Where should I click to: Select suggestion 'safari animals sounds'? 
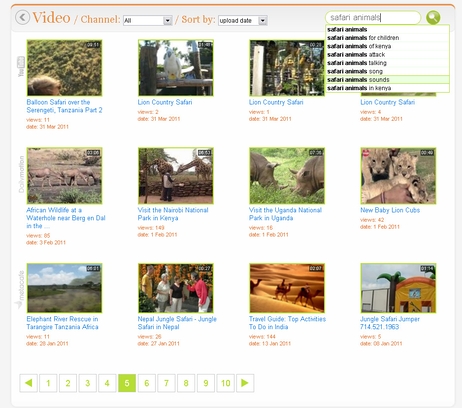(387, 79)
